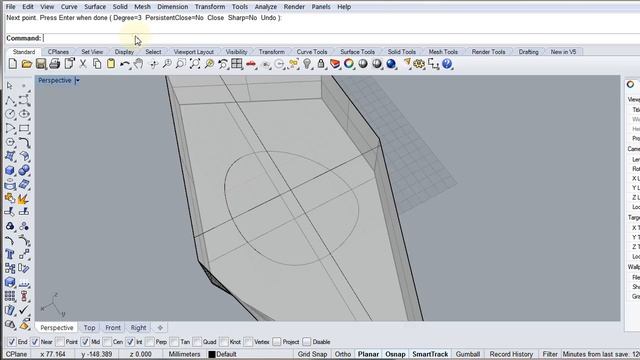Switch to the Top viewport tab
This screenshot has width=640, height=360.
click(x=89, y=327)
